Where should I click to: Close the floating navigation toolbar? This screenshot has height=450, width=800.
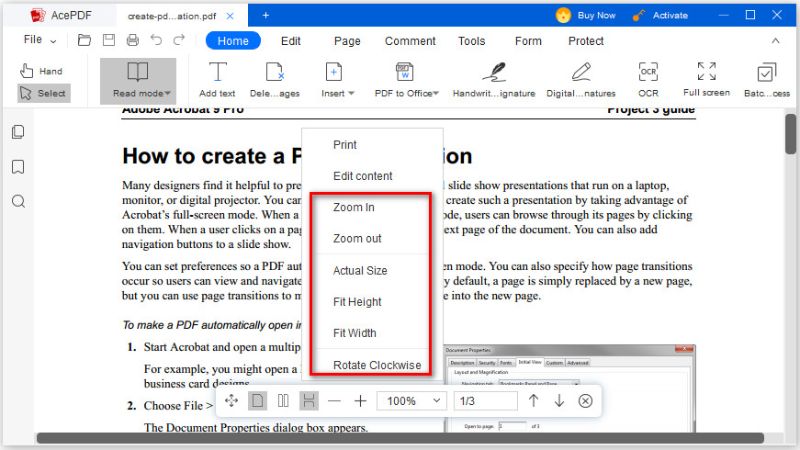586,401
